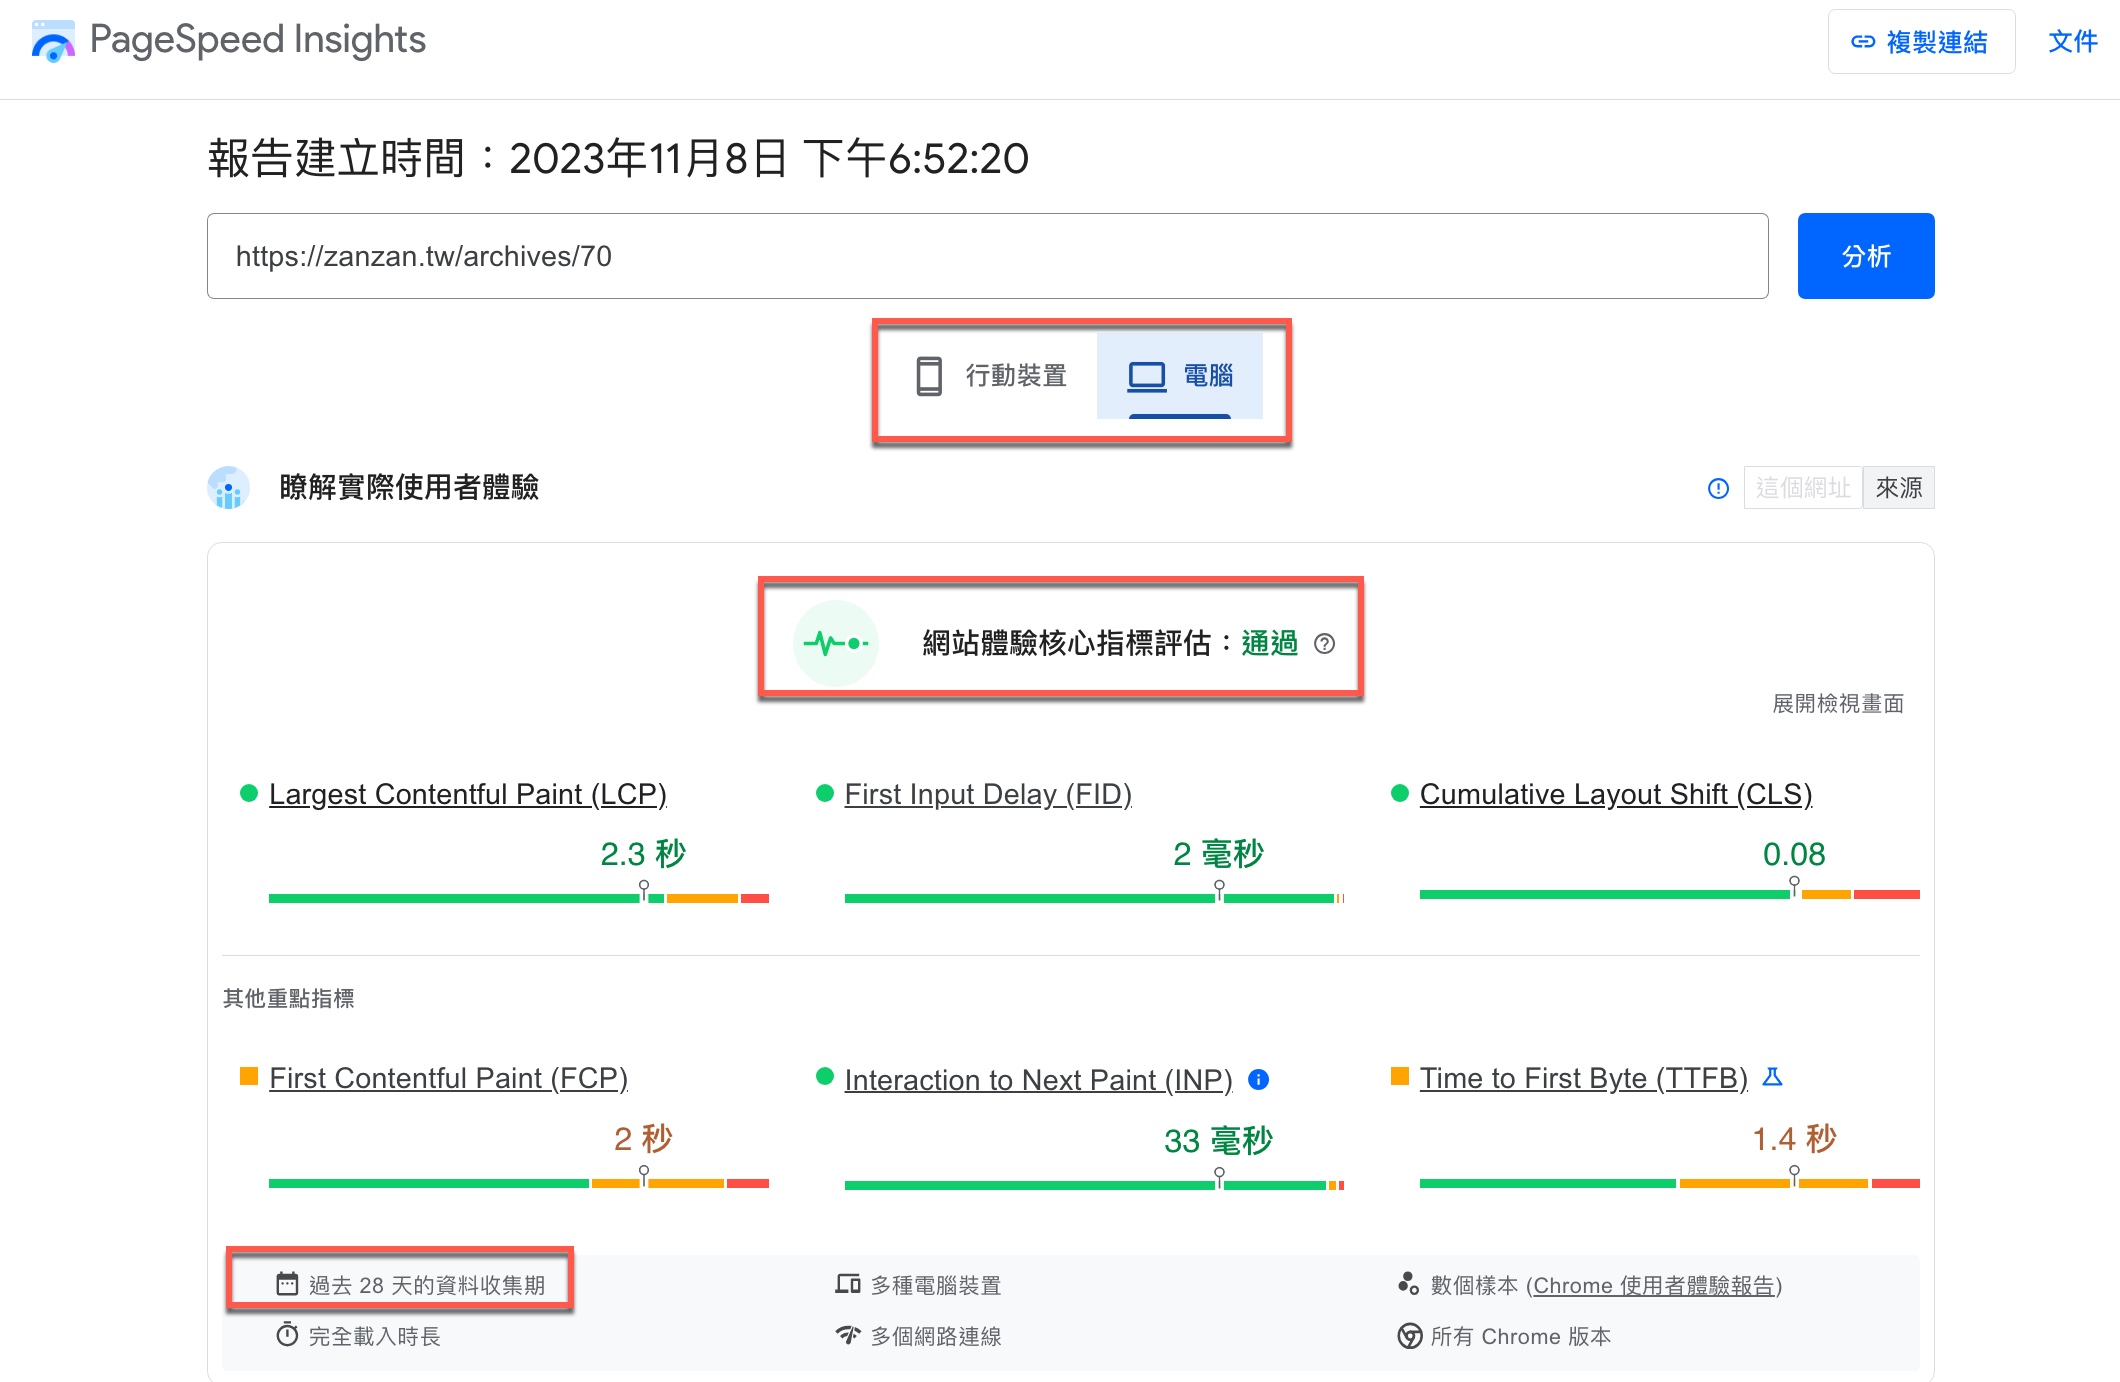Viewport: 2120px width, 1382px height.
Task: Switch to the 行動裝置 tab
Action: pyautogui.click(x=990, y=376)
